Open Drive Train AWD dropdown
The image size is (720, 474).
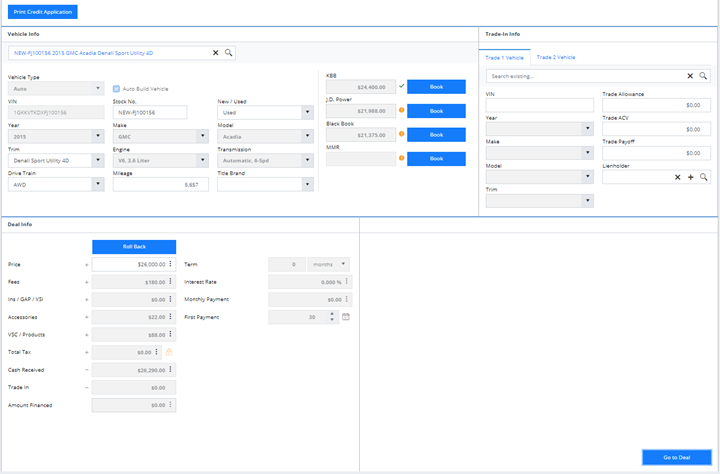(x=97, y=184)
